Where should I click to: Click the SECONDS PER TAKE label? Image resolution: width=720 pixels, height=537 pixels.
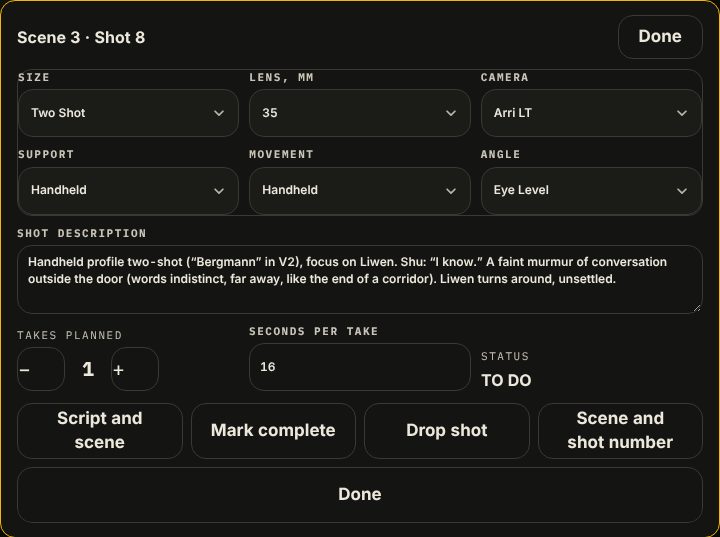314,331
